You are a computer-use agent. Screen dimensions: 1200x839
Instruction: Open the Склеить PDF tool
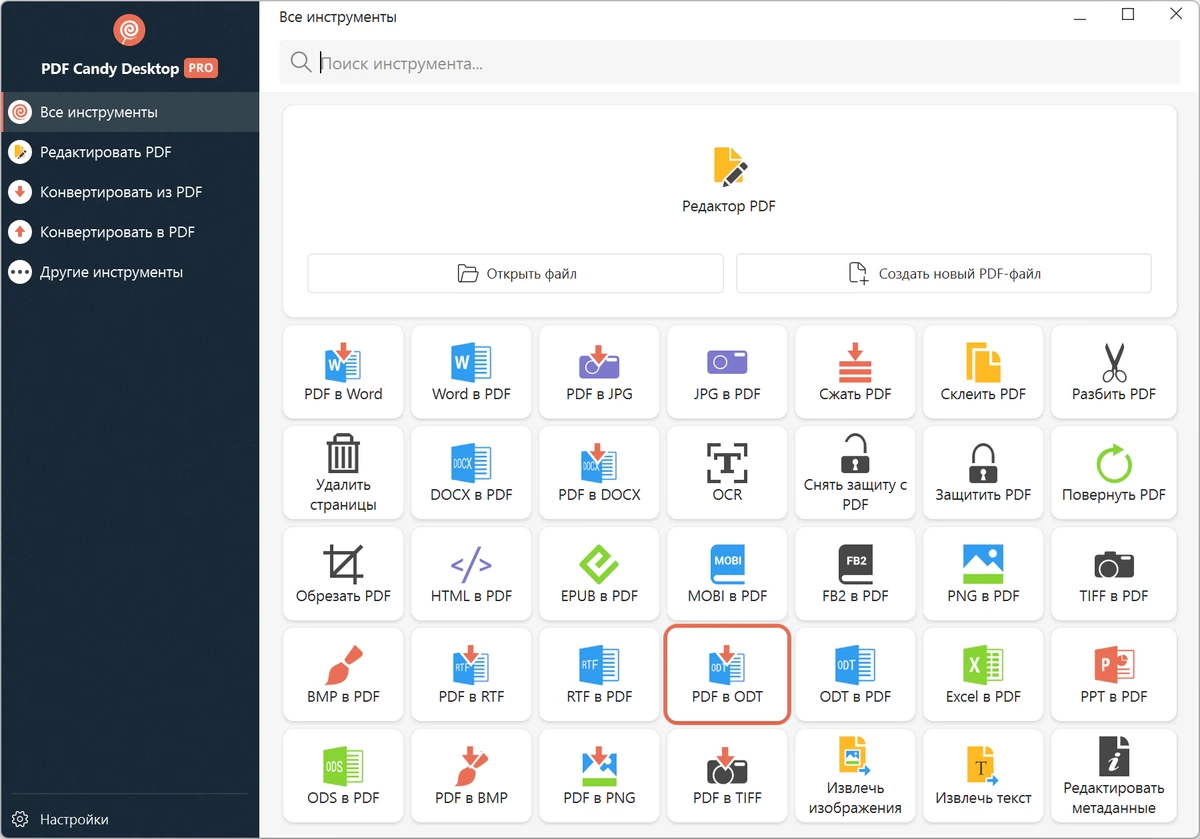(x=983, y=371)
